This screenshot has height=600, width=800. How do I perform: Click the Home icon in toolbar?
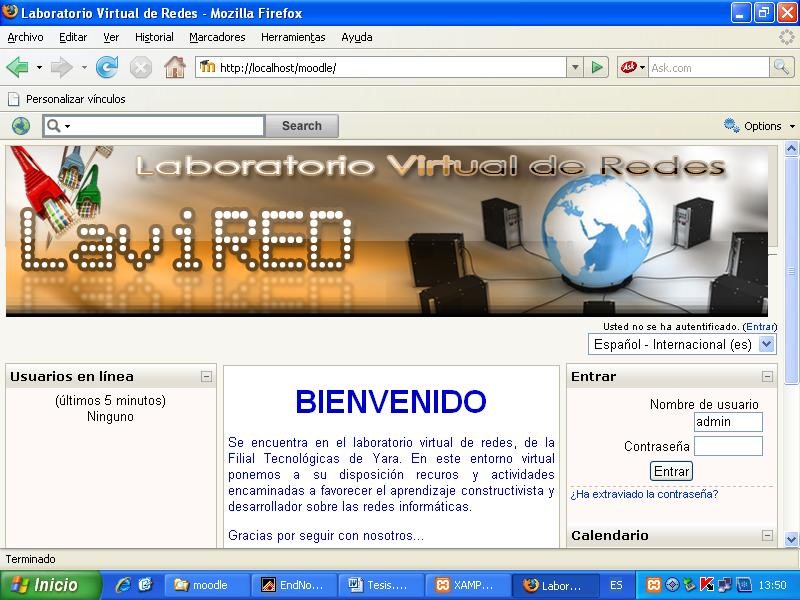tap(175, 68)
